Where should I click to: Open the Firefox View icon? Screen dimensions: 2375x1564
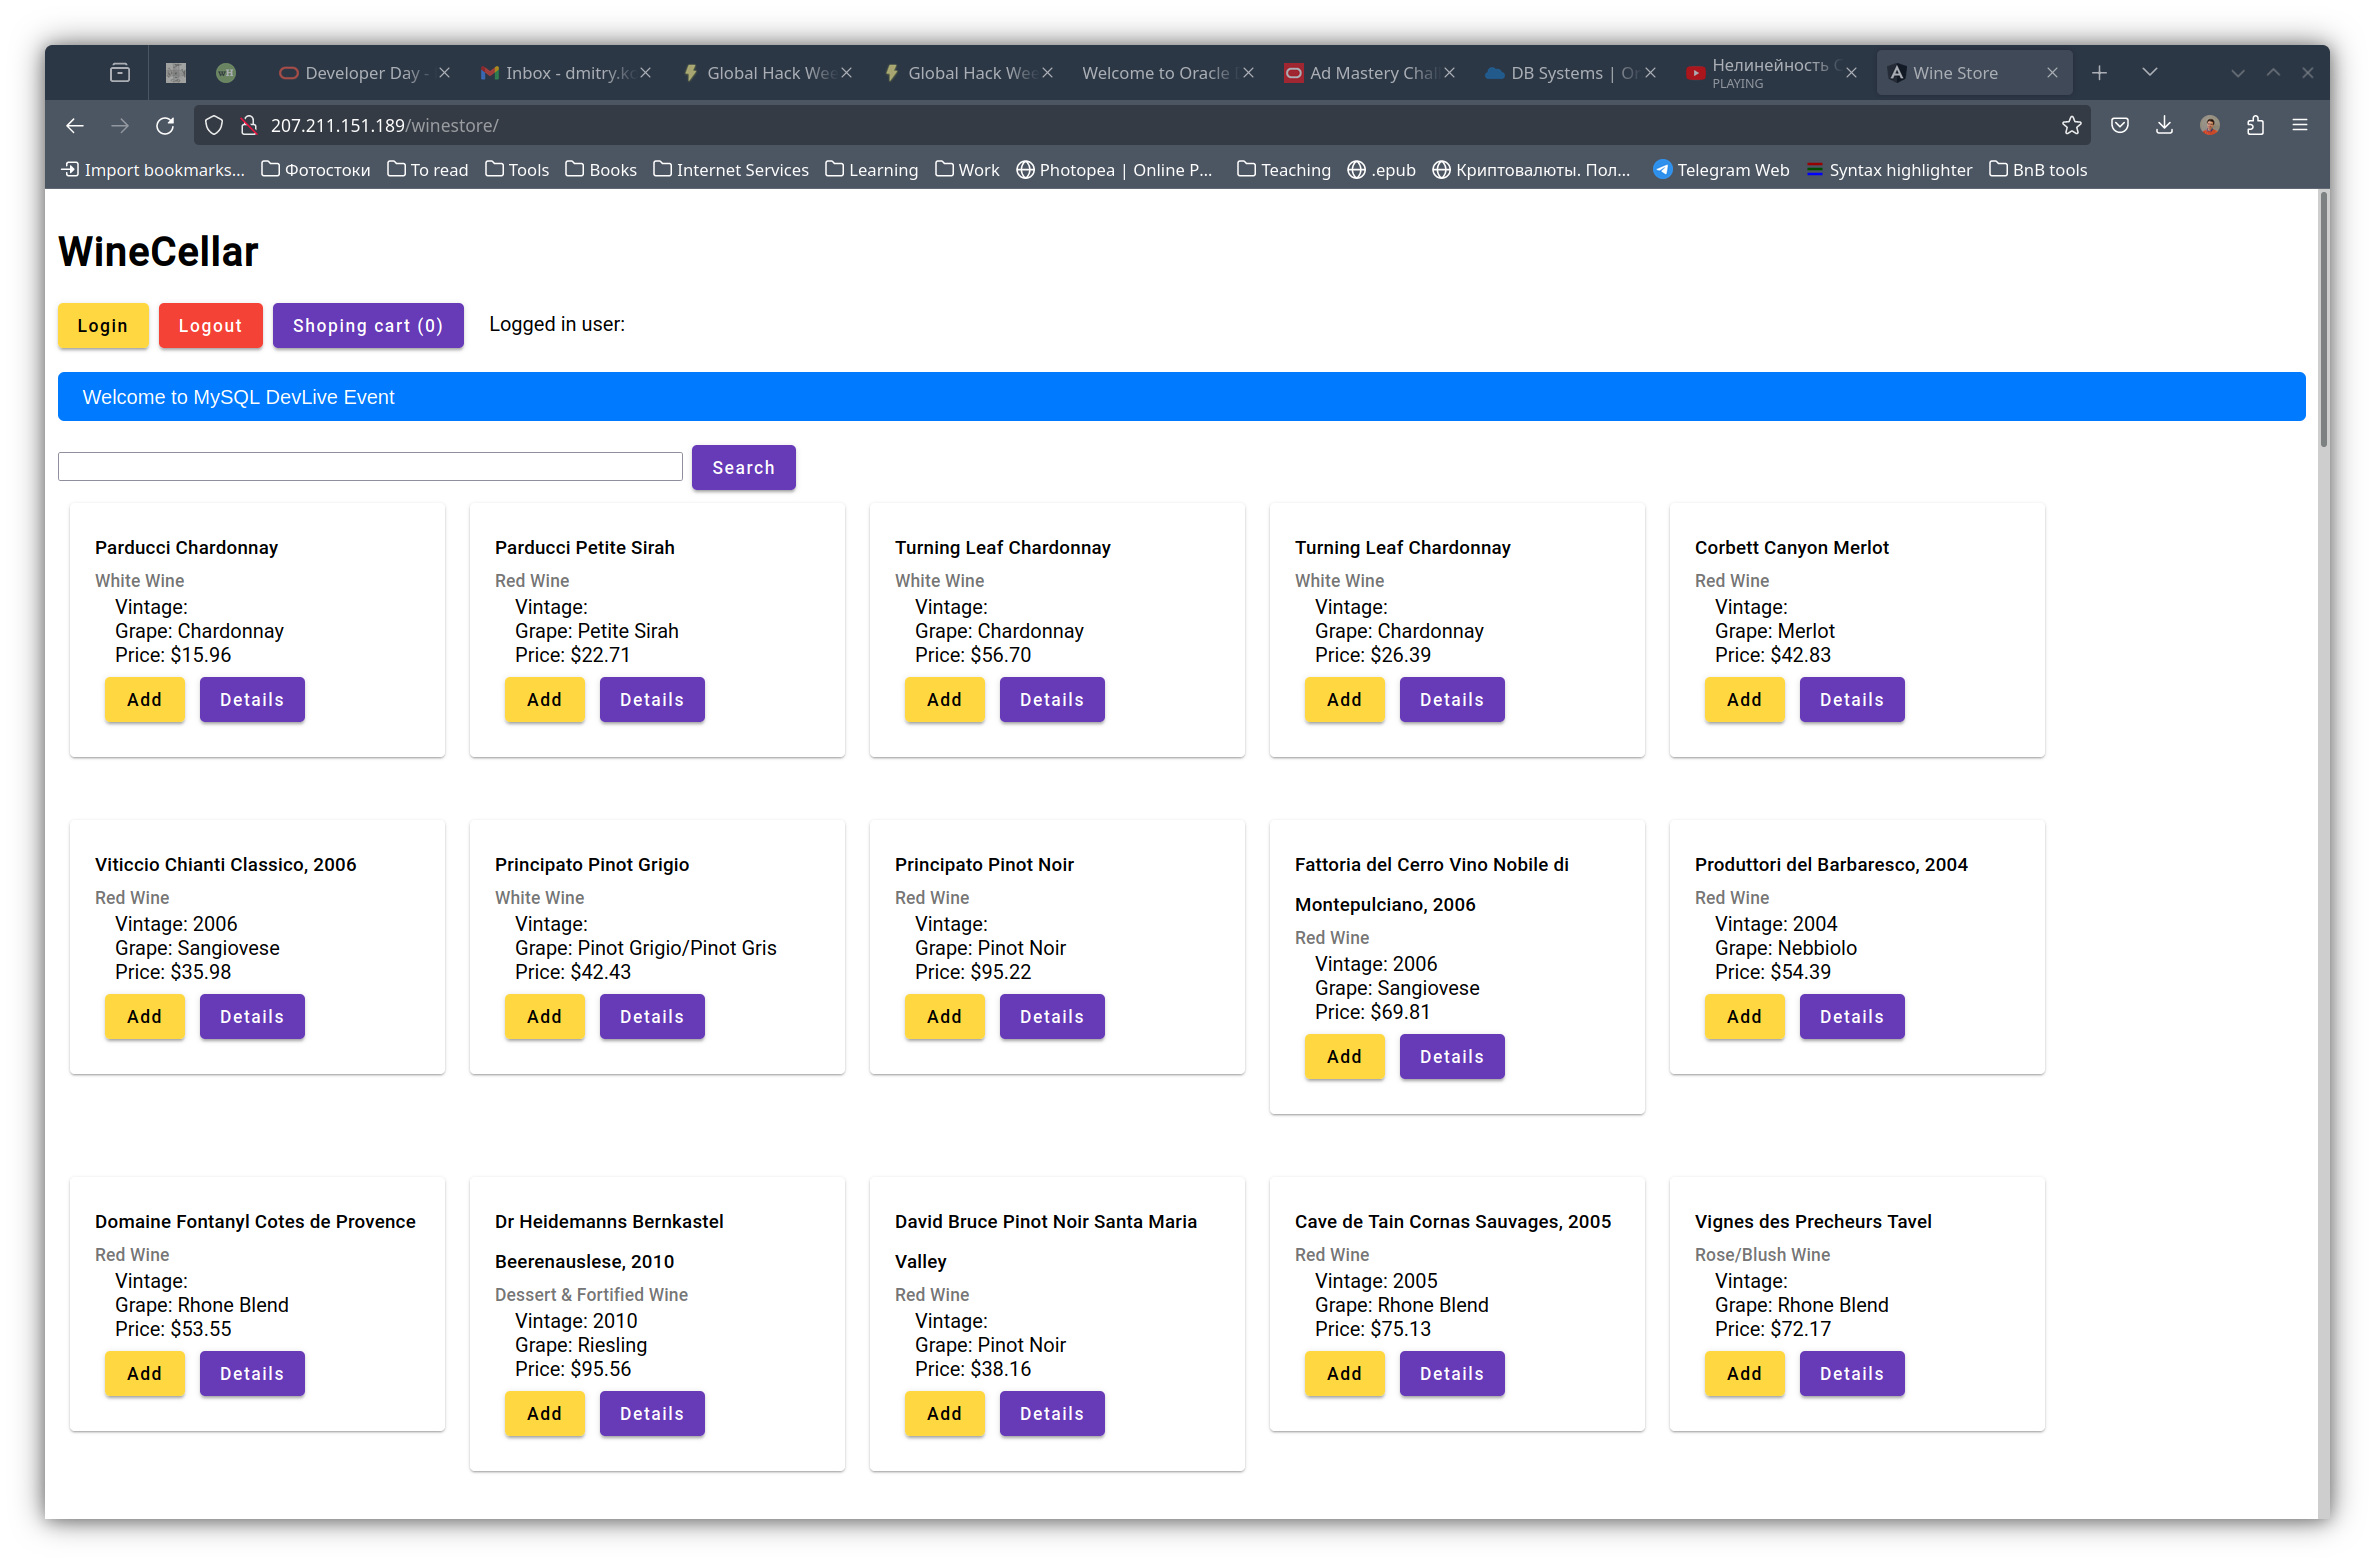[120, 72]
